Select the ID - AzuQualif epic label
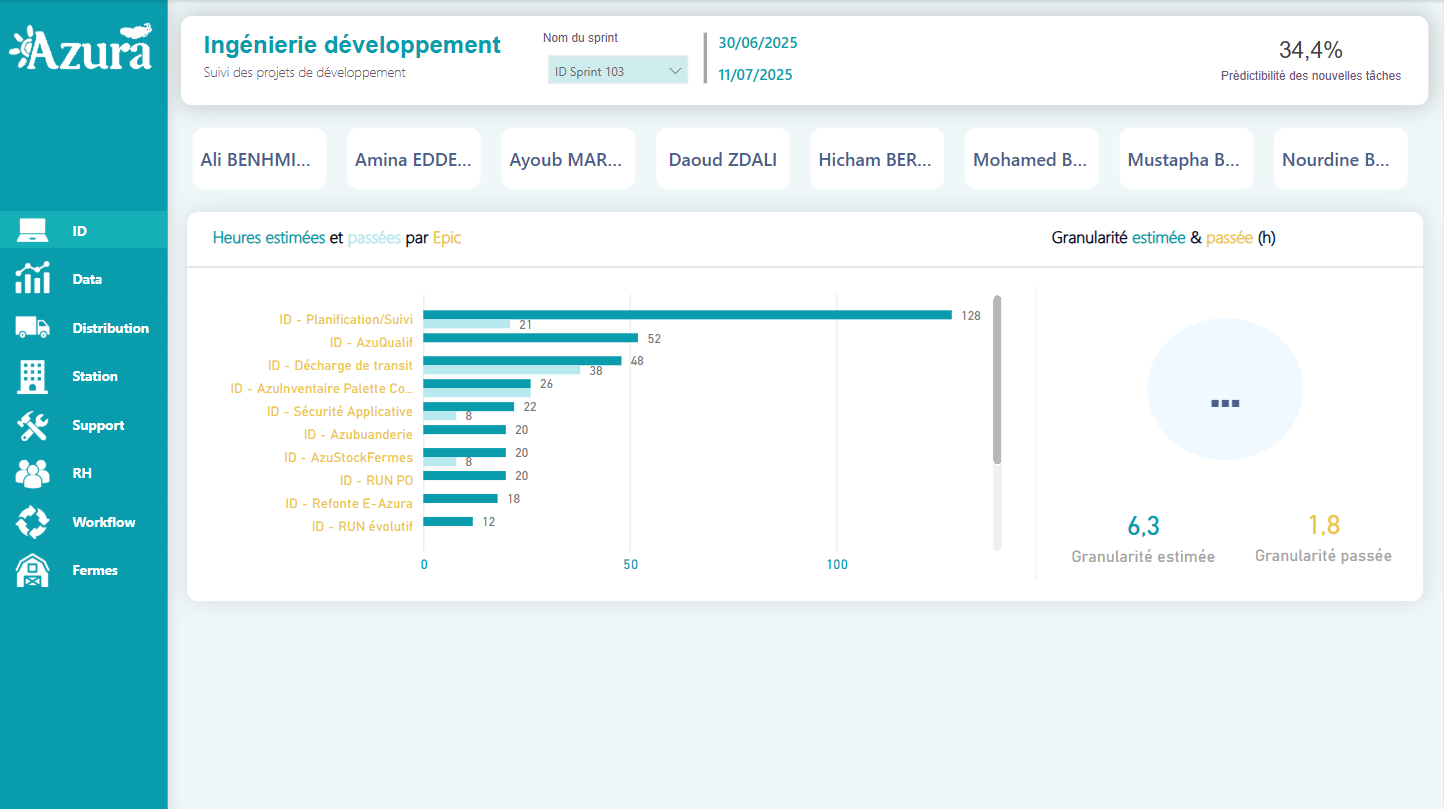This screenshot has height=809, width=1444. pyautogui.click(x=371, y=342)
